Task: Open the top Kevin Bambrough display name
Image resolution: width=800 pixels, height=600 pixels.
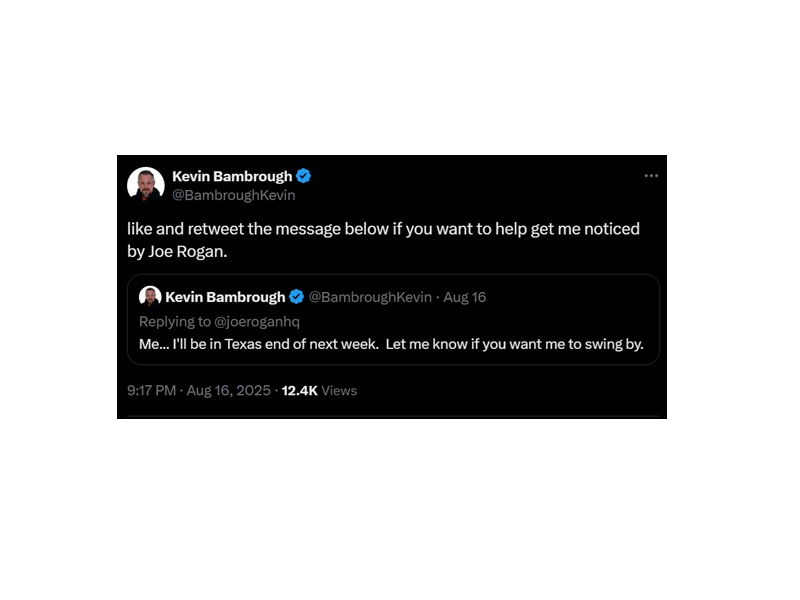Action: click(232, 176)
